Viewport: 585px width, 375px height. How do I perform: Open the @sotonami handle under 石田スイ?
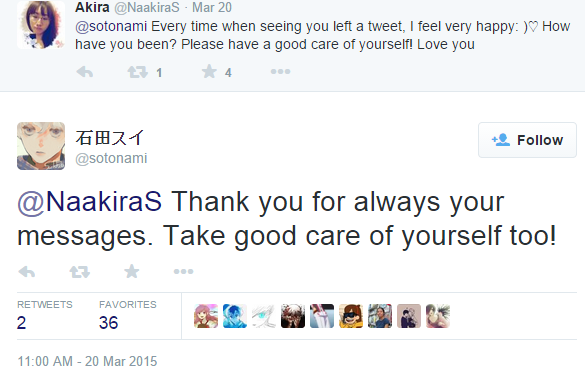click(x=111, y=158)
